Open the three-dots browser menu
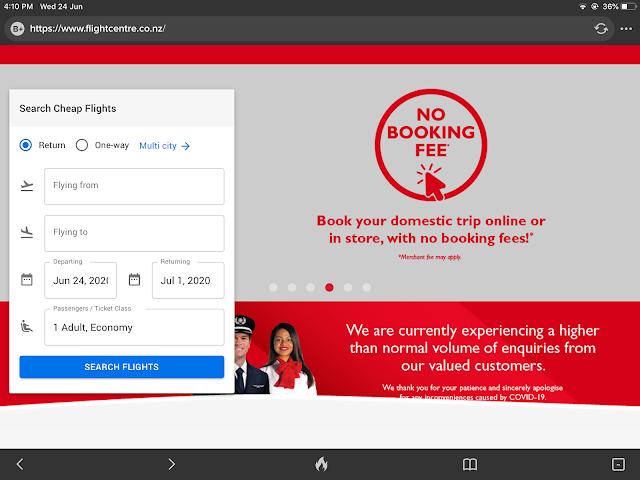640x480 pixels. click(x=626, y=29)
